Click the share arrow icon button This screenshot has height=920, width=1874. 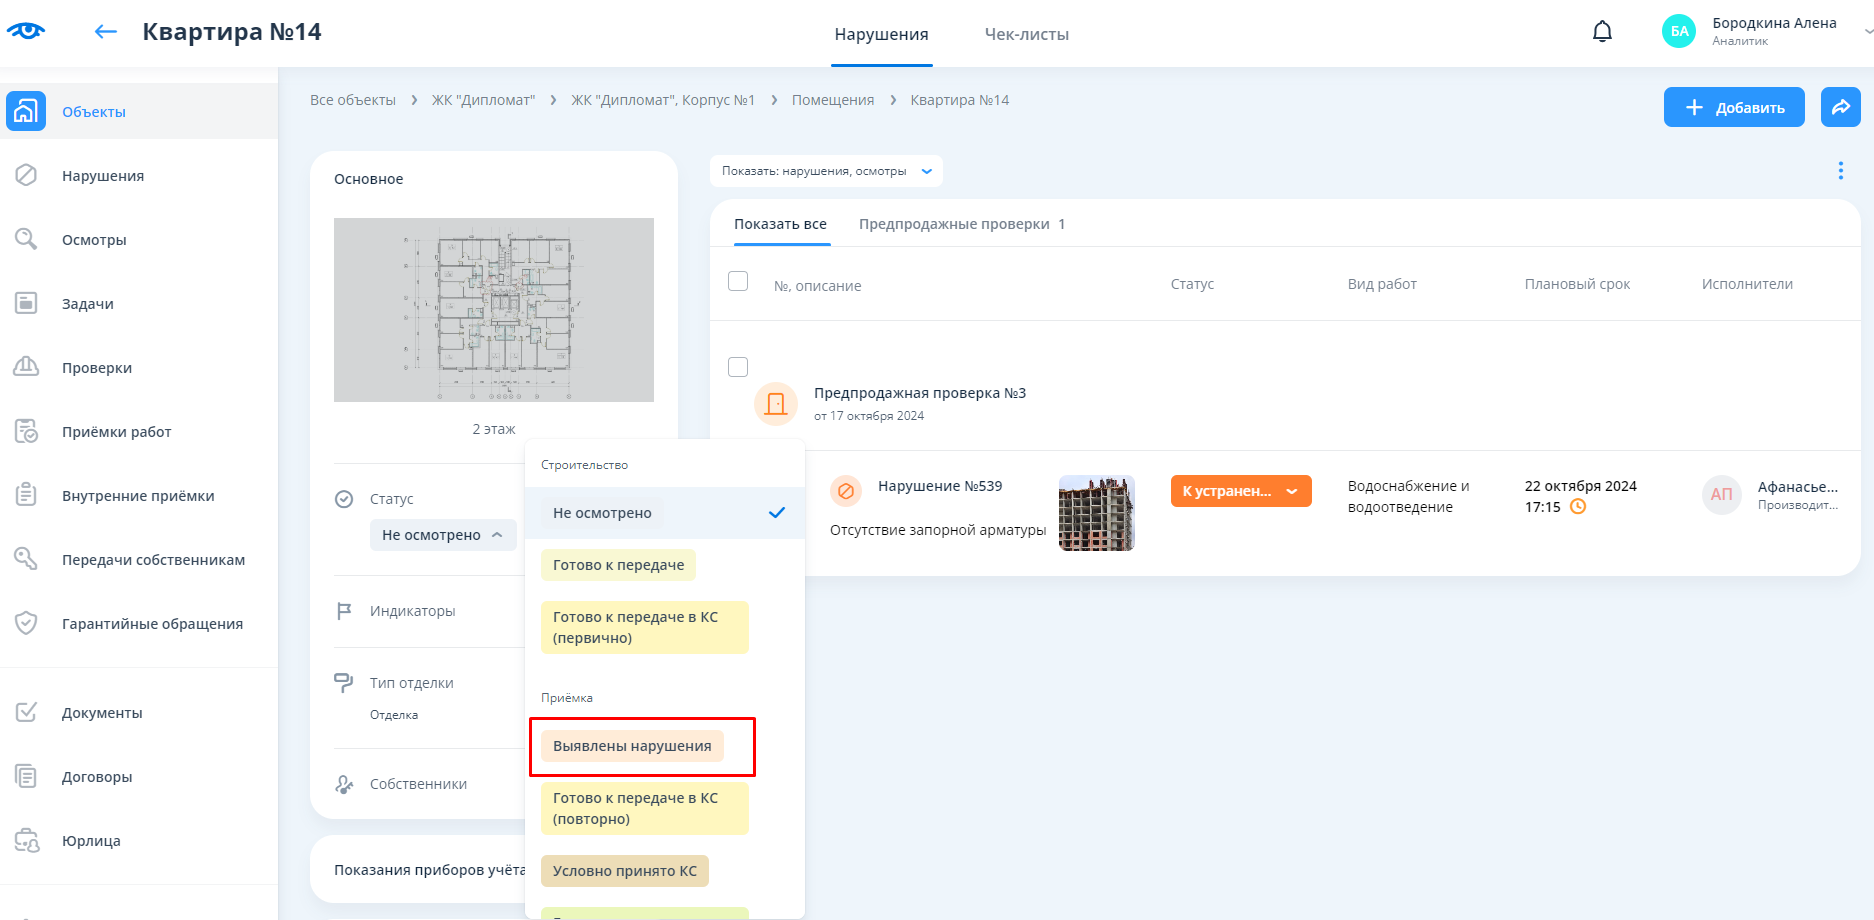click(x=1840, y=107)
